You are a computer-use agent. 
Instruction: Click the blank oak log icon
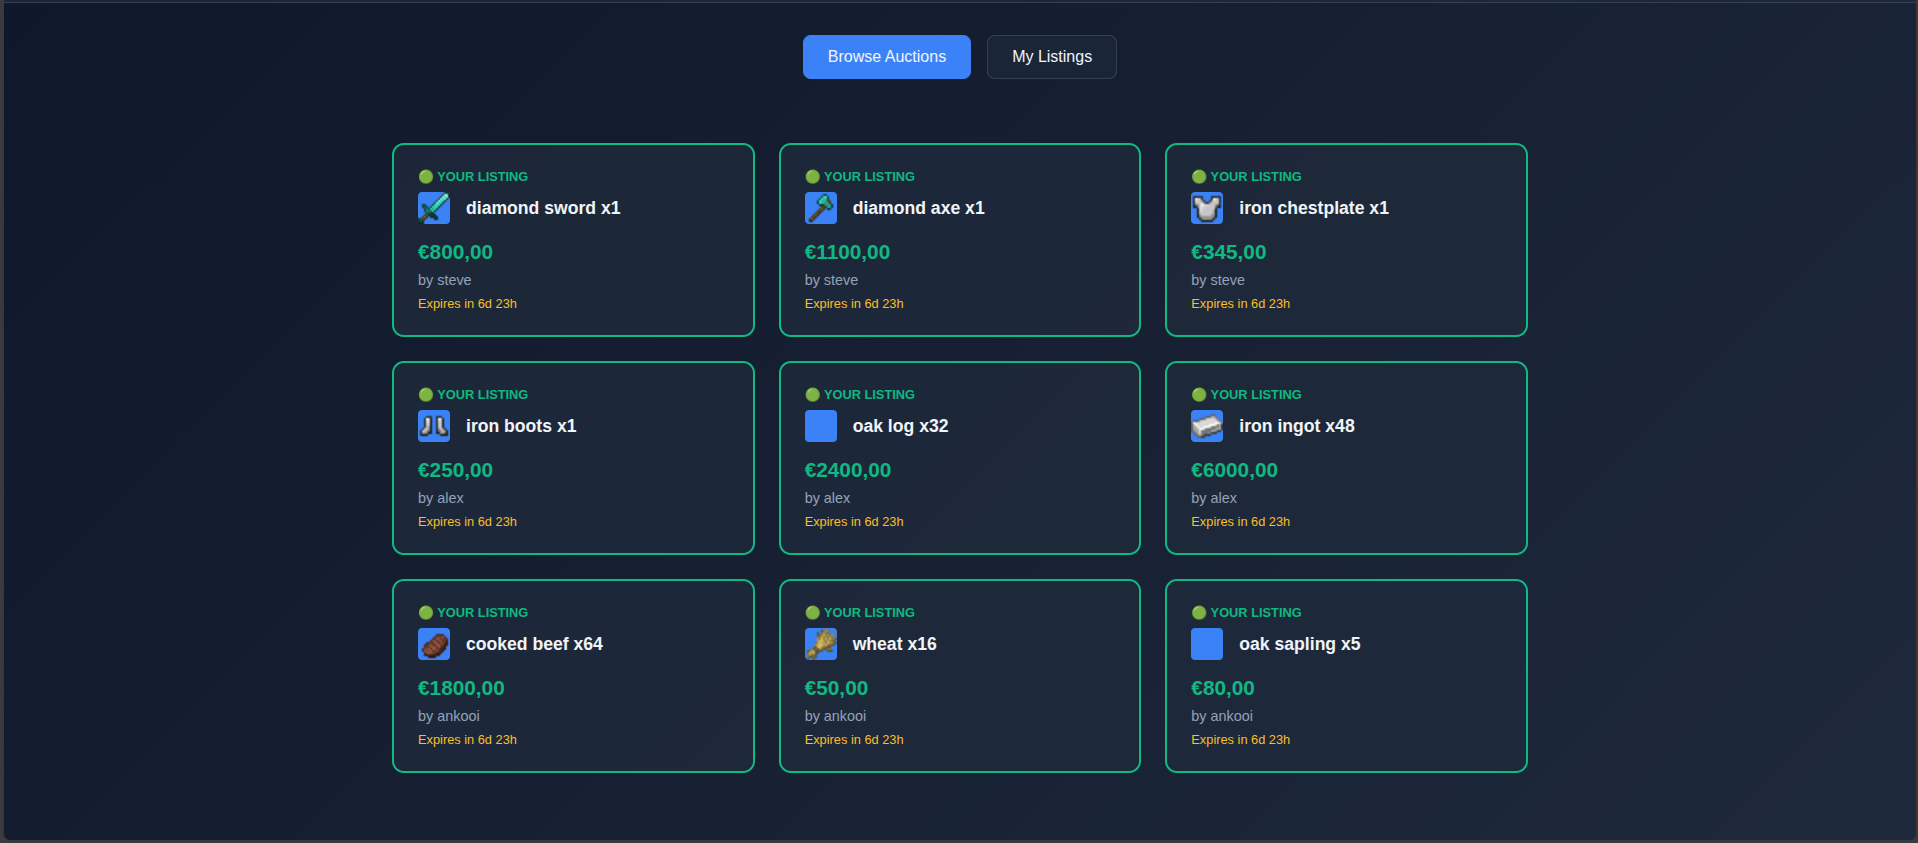click(x=821, y=426)
